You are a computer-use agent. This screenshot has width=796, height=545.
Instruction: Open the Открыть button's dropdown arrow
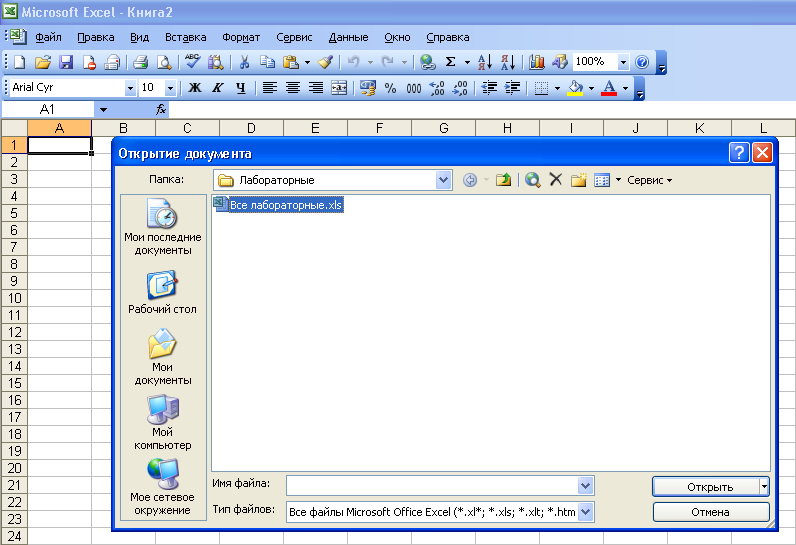point(764,487)
